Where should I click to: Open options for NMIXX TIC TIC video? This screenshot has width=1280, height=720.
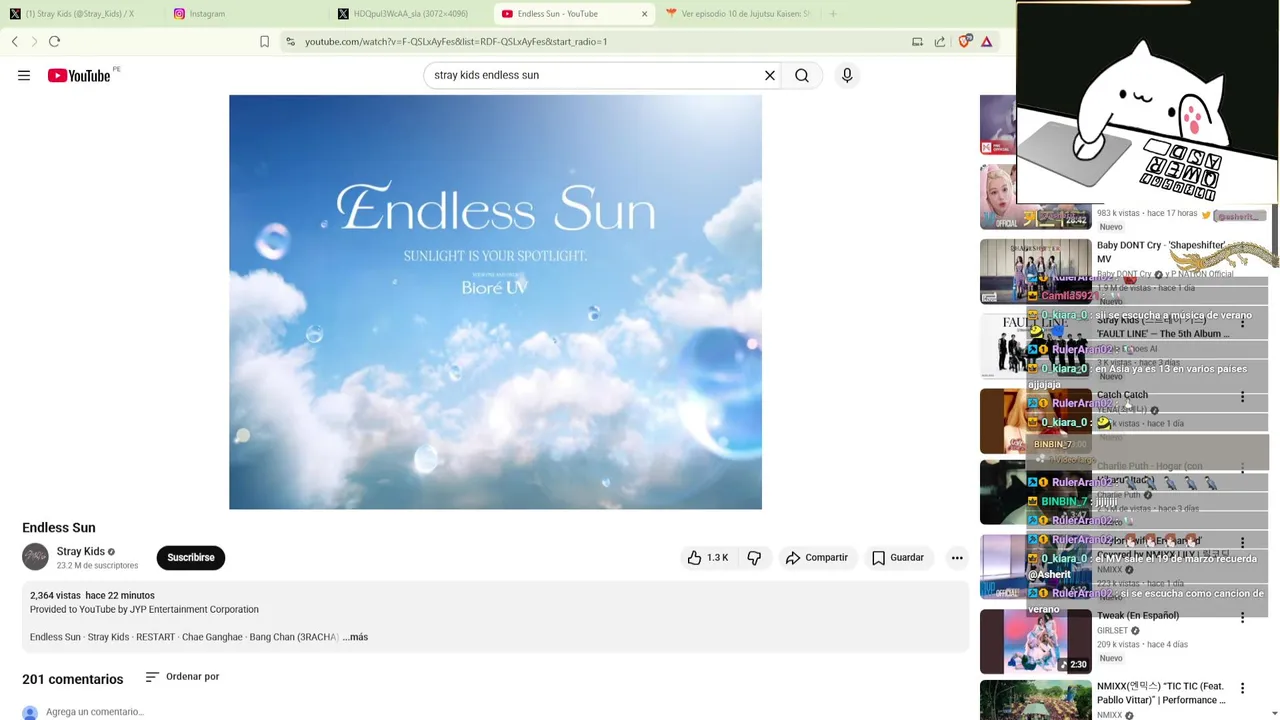1243,688
